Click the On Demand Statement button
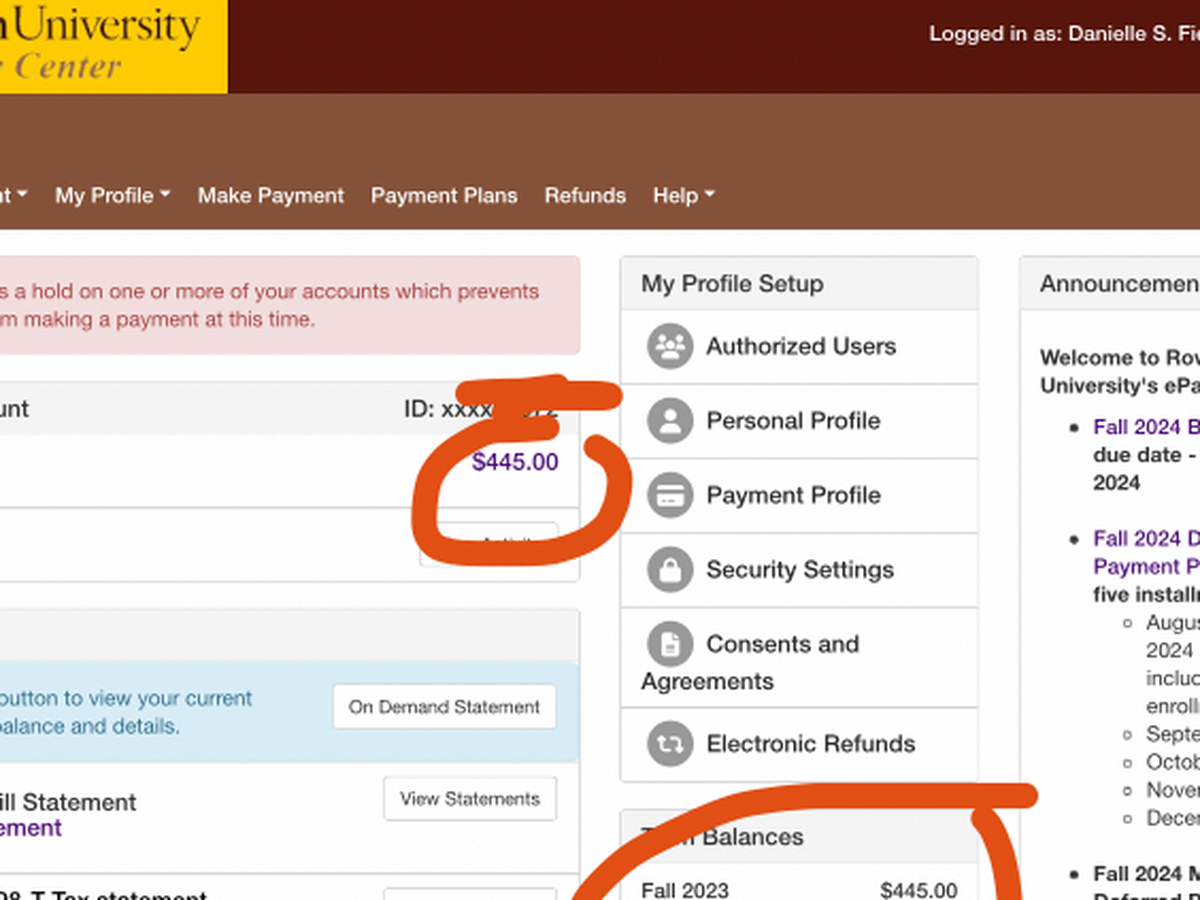This screenshot has width=1200, height=900. (x=444, y=707)
